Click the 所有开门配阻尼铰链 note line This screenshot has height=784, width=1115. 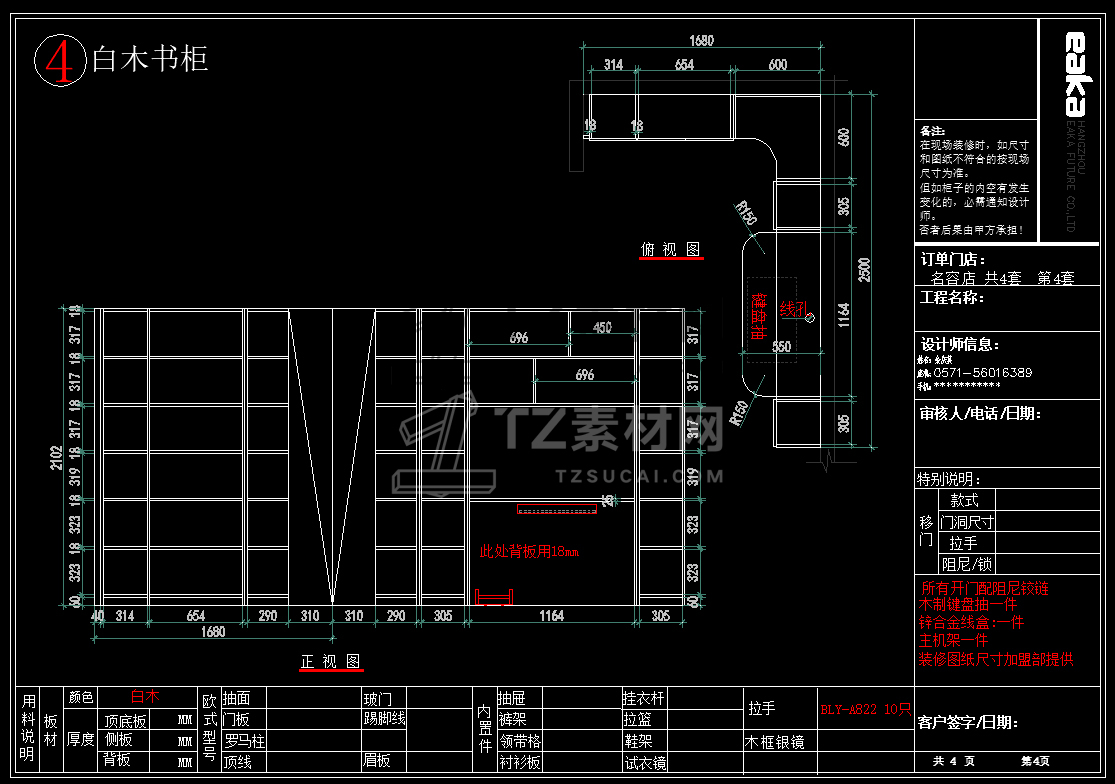(984, 589)
